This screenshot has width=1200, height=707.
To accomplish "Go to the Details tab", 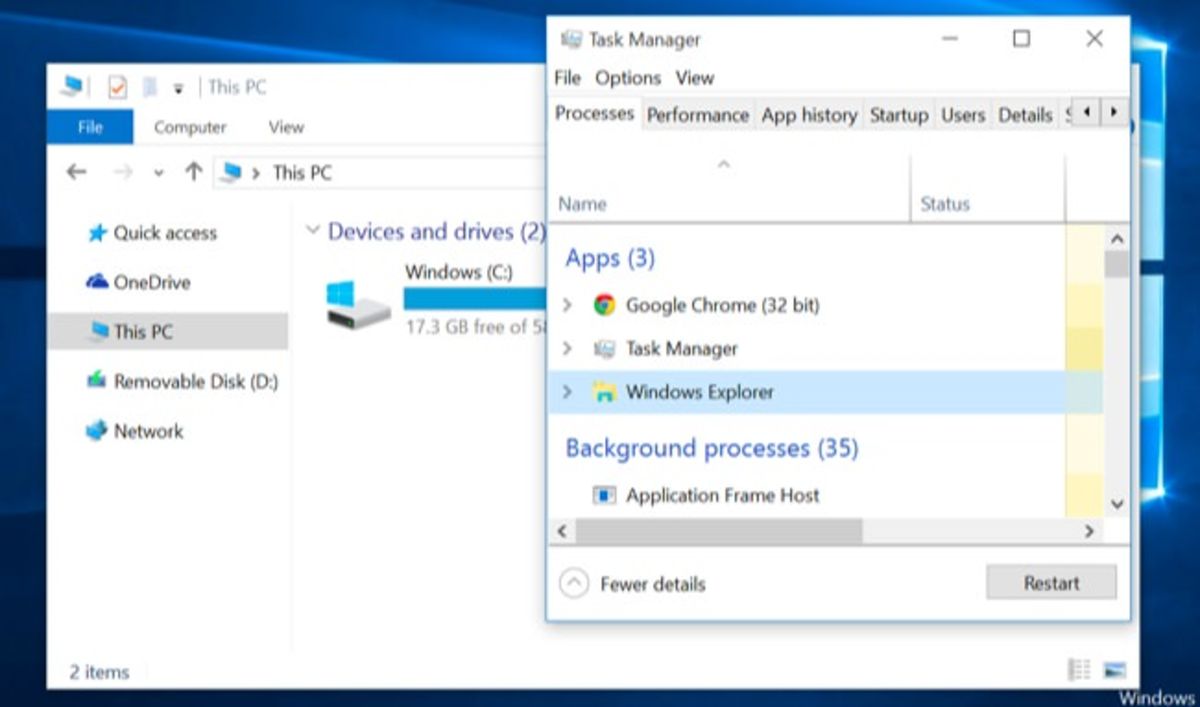I will tap(1025, 115).
